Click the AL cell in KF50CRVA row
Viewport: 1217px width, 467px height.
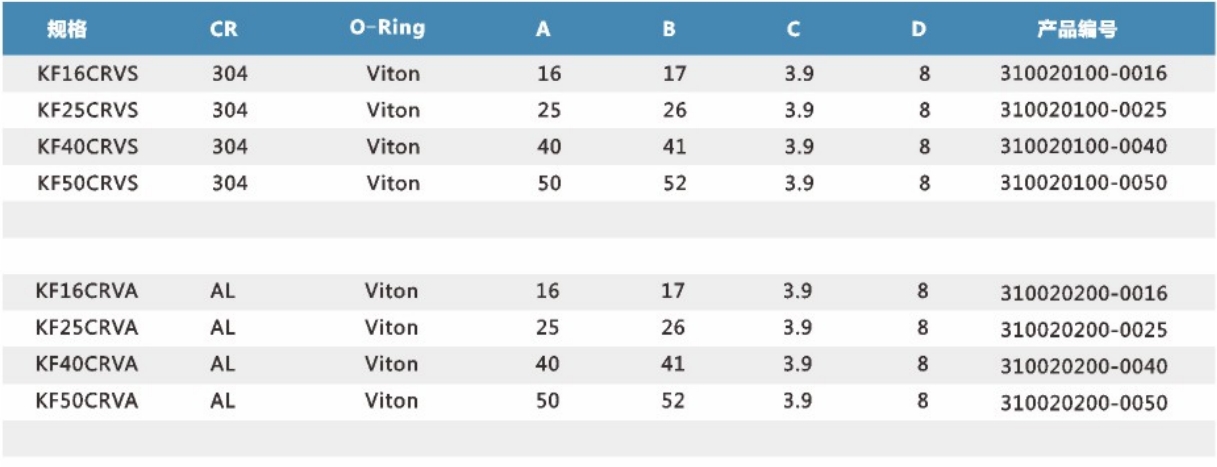pos(223,401)
